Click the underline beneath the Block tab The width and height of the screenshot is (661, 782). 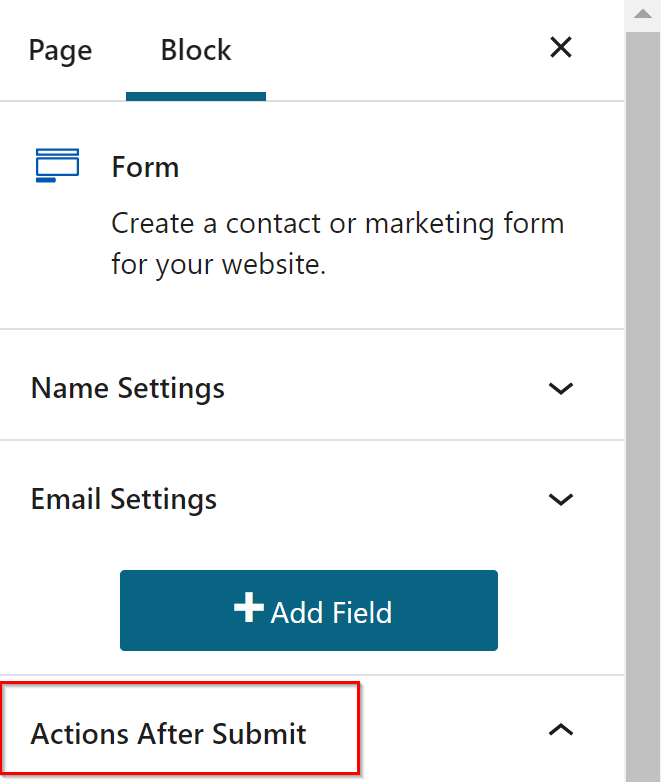(x=196, y=97)
